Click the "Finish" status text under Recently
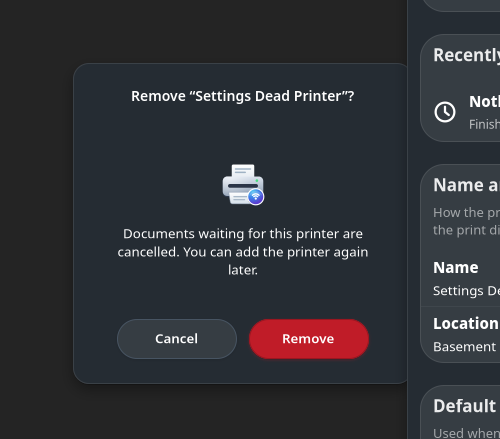 pos(484,124)
